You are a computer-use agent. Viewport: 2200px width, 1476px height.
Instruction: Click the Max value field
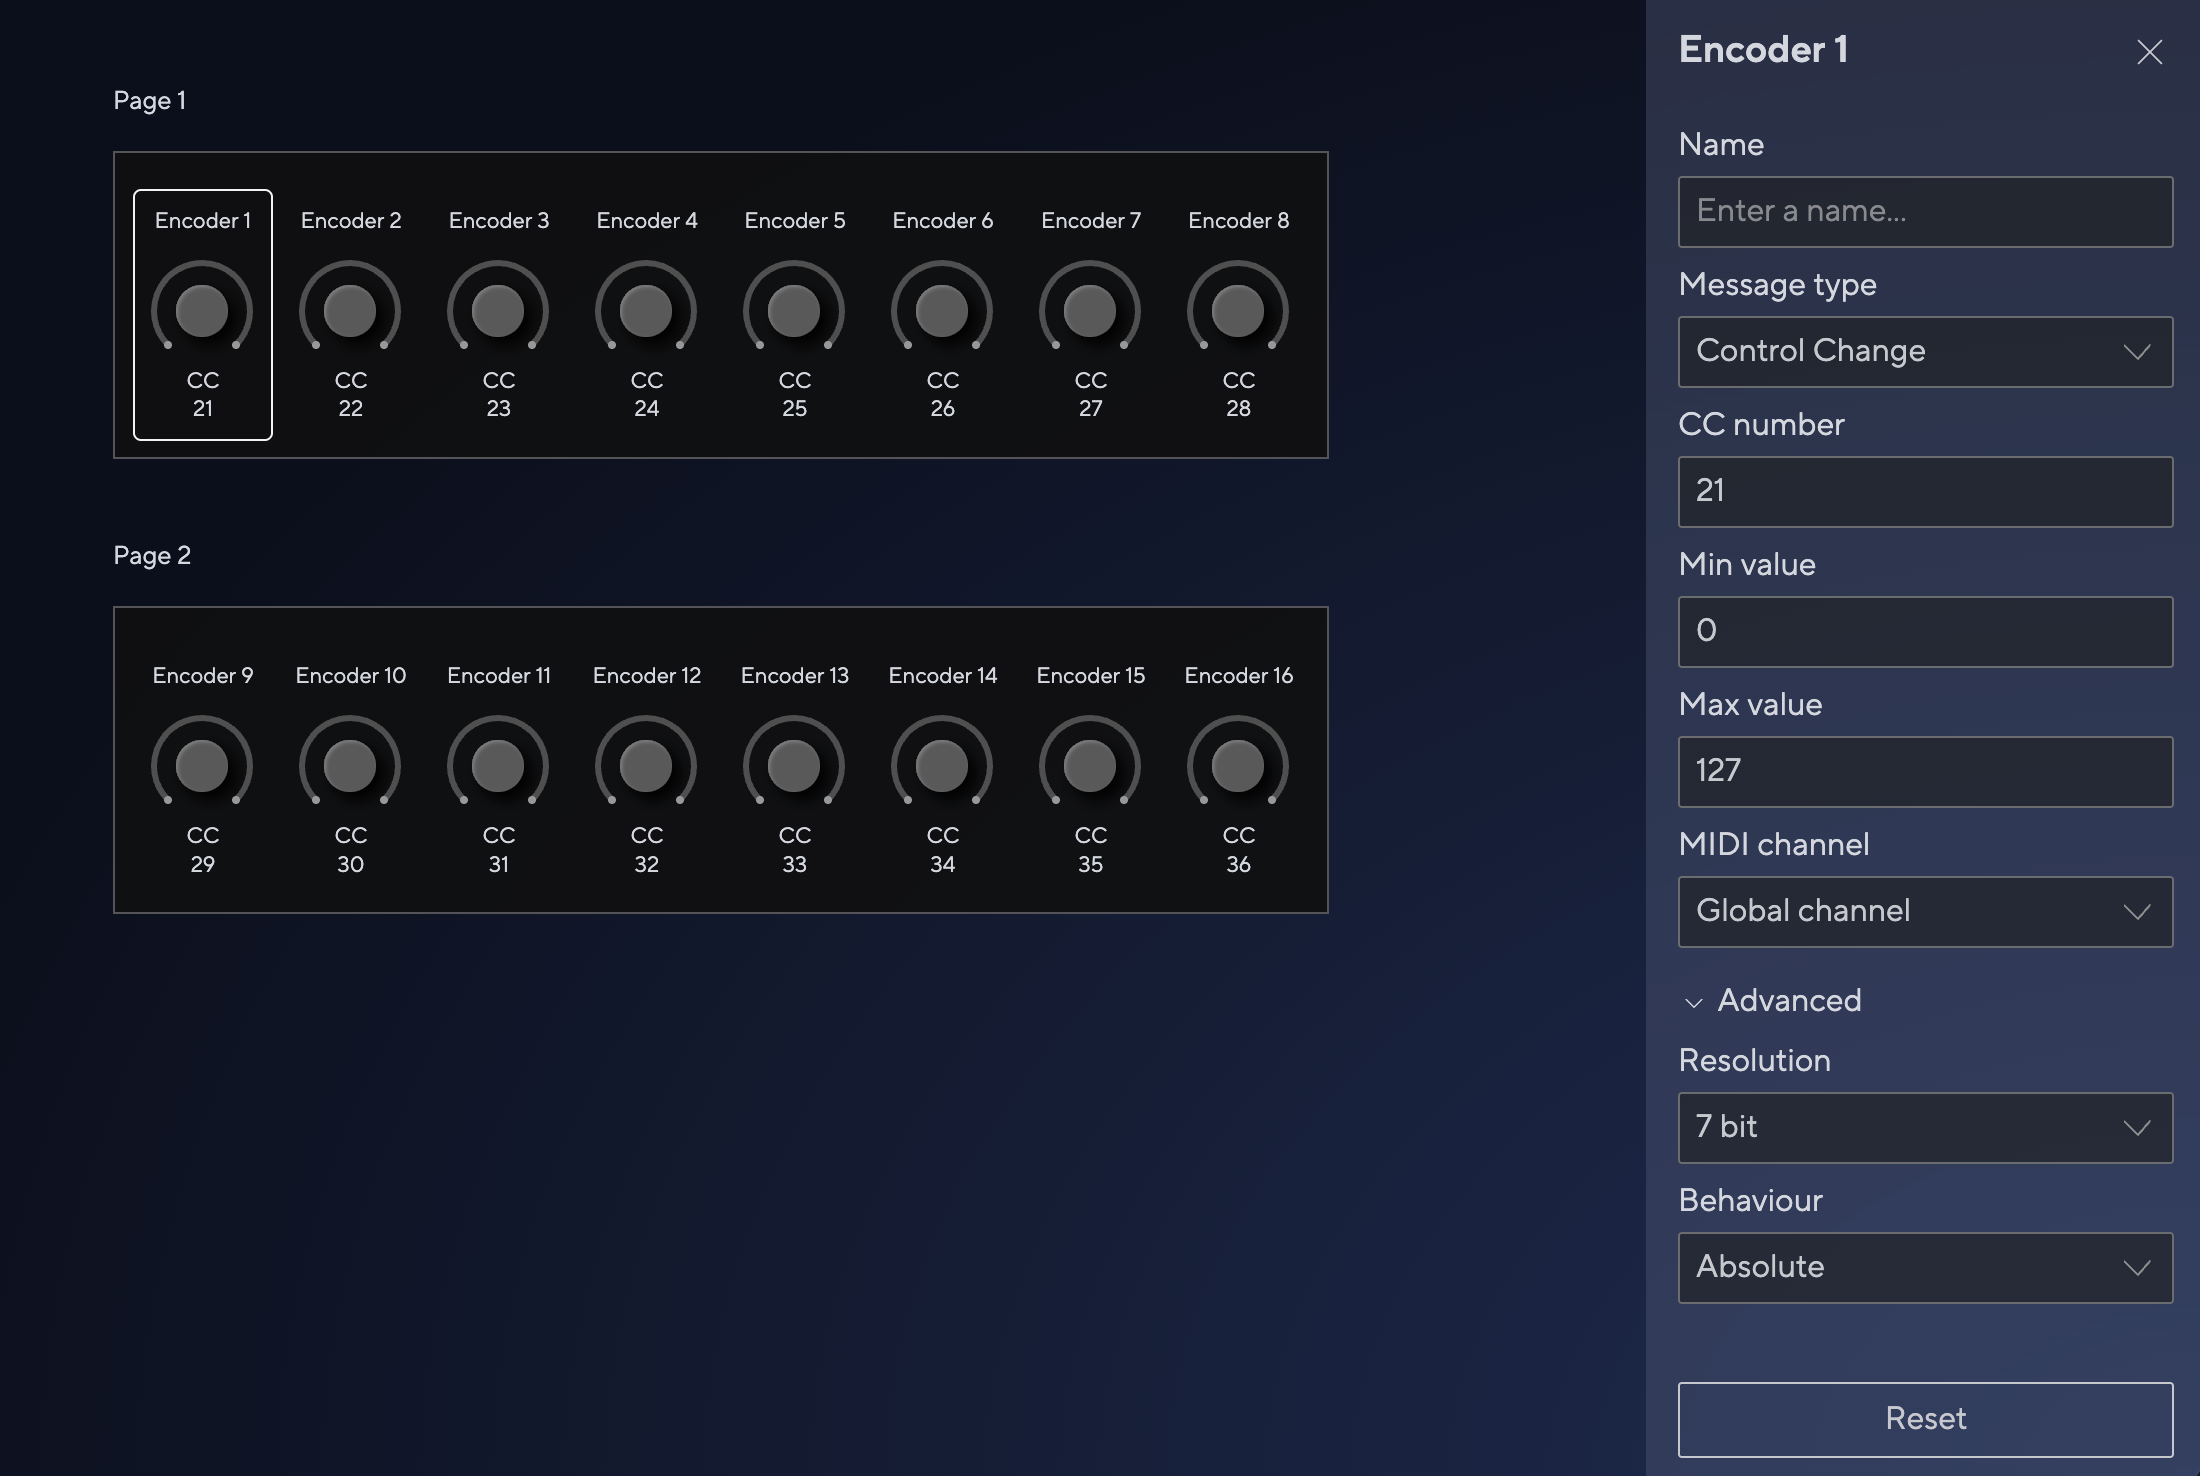coord(1925,772)
